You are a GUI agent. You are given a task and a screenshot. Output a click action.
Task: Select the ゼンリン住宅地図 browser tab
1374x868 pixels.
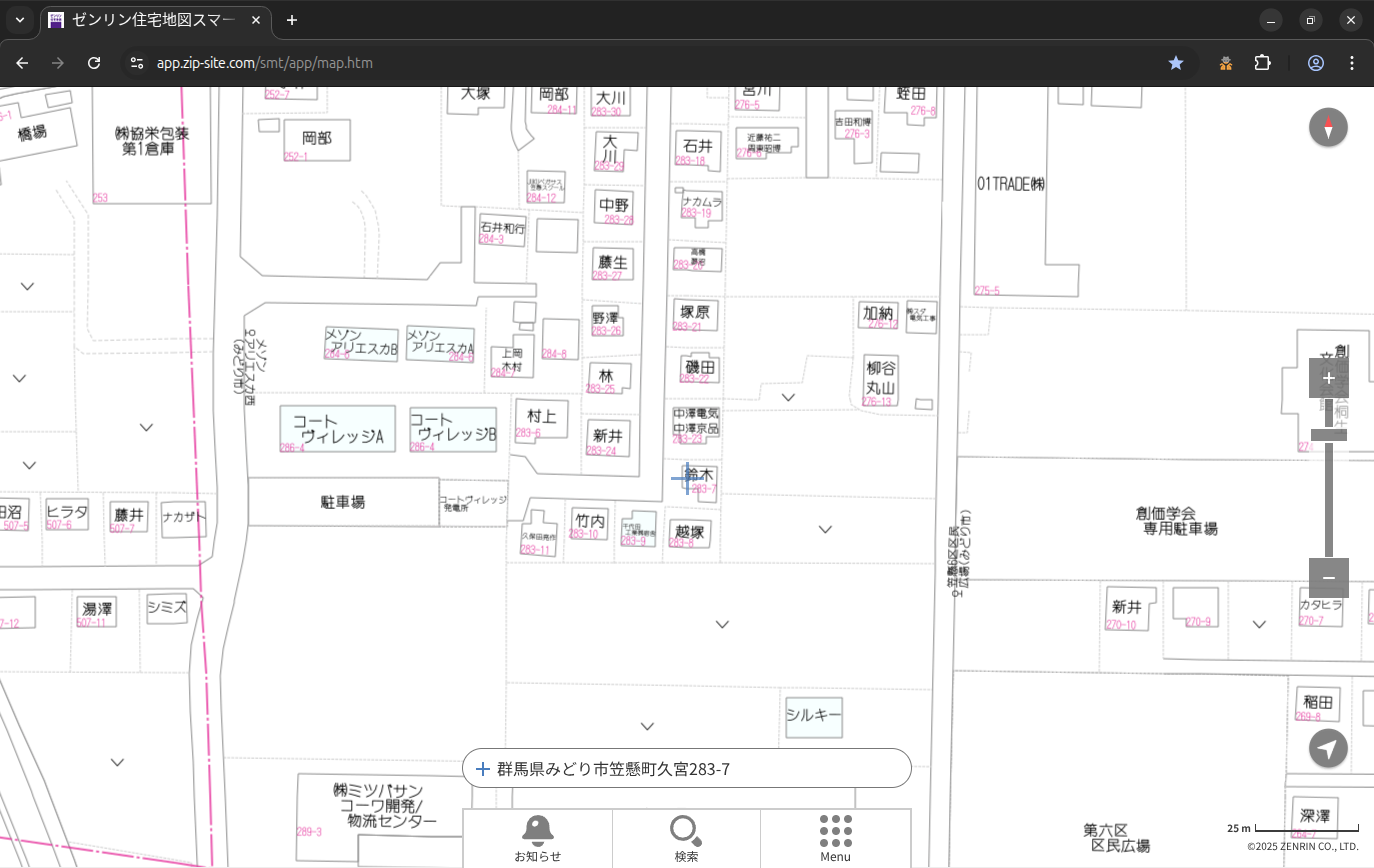point(150,20)
